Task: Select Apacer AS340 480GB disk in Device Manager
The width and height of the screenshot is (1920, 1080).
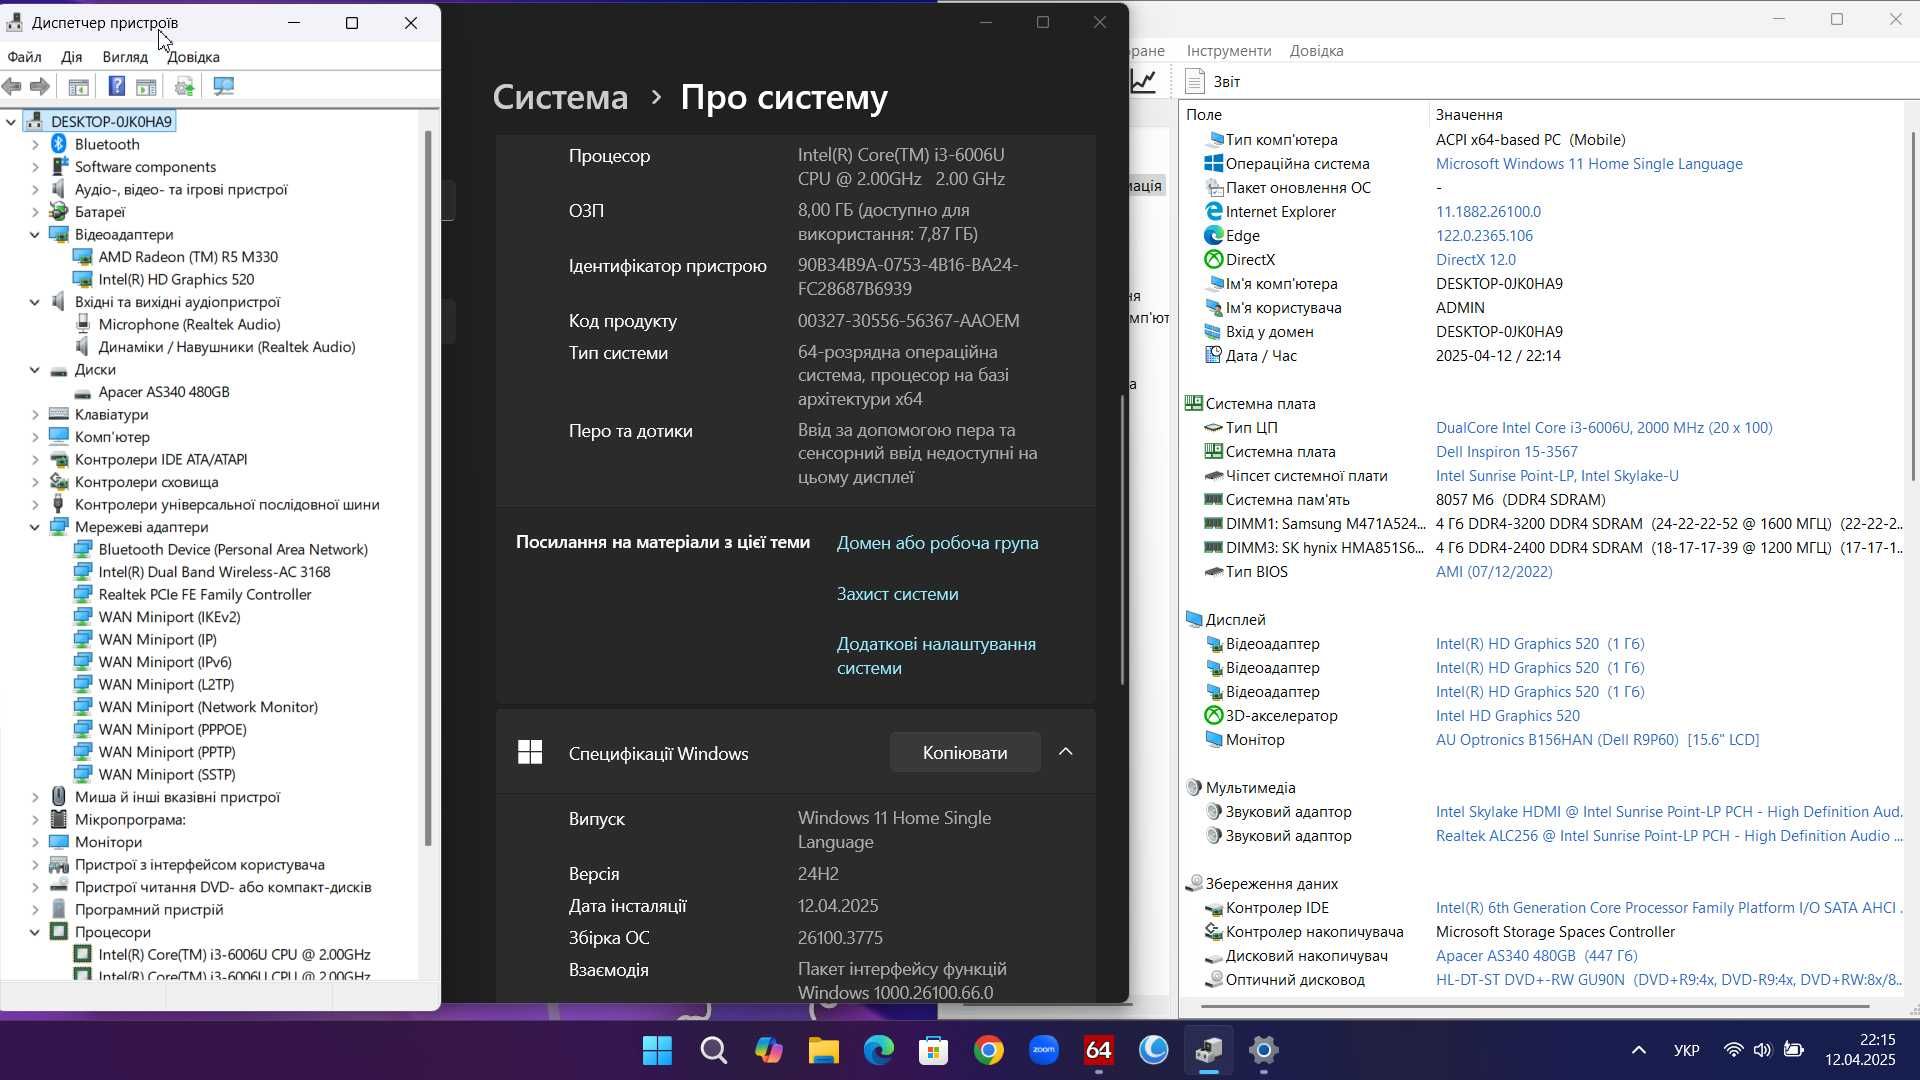Action: click(164, 392)
